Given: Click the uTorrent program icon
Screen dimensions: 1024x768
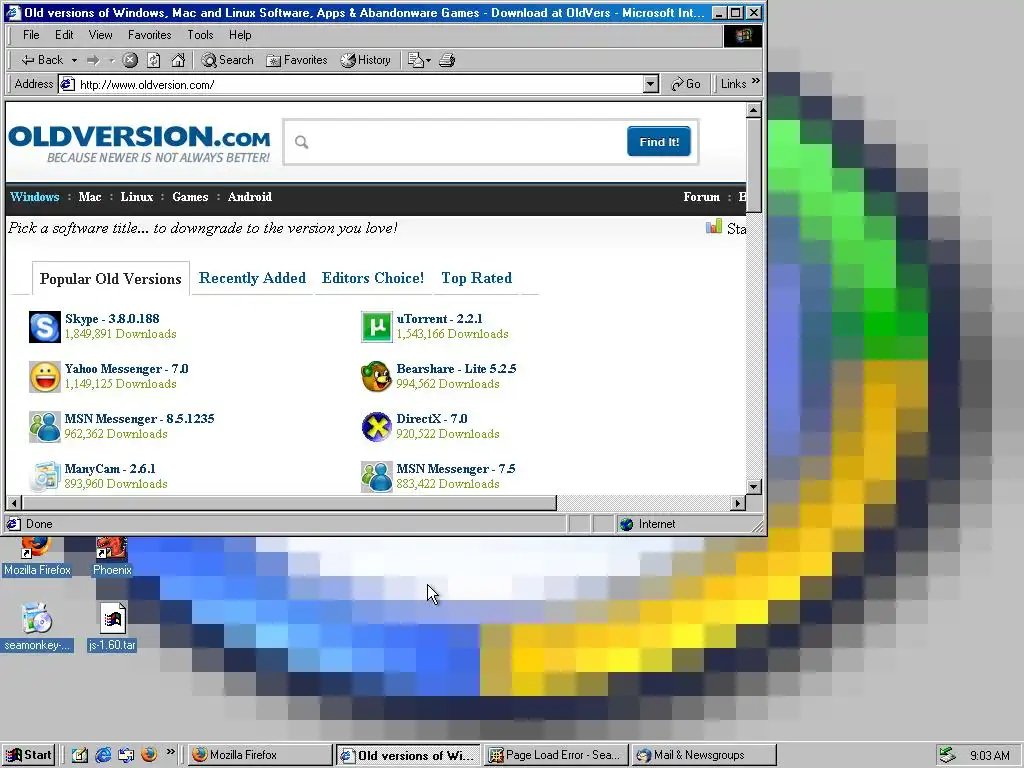Looking at the screenshot, I should (377, 327).
